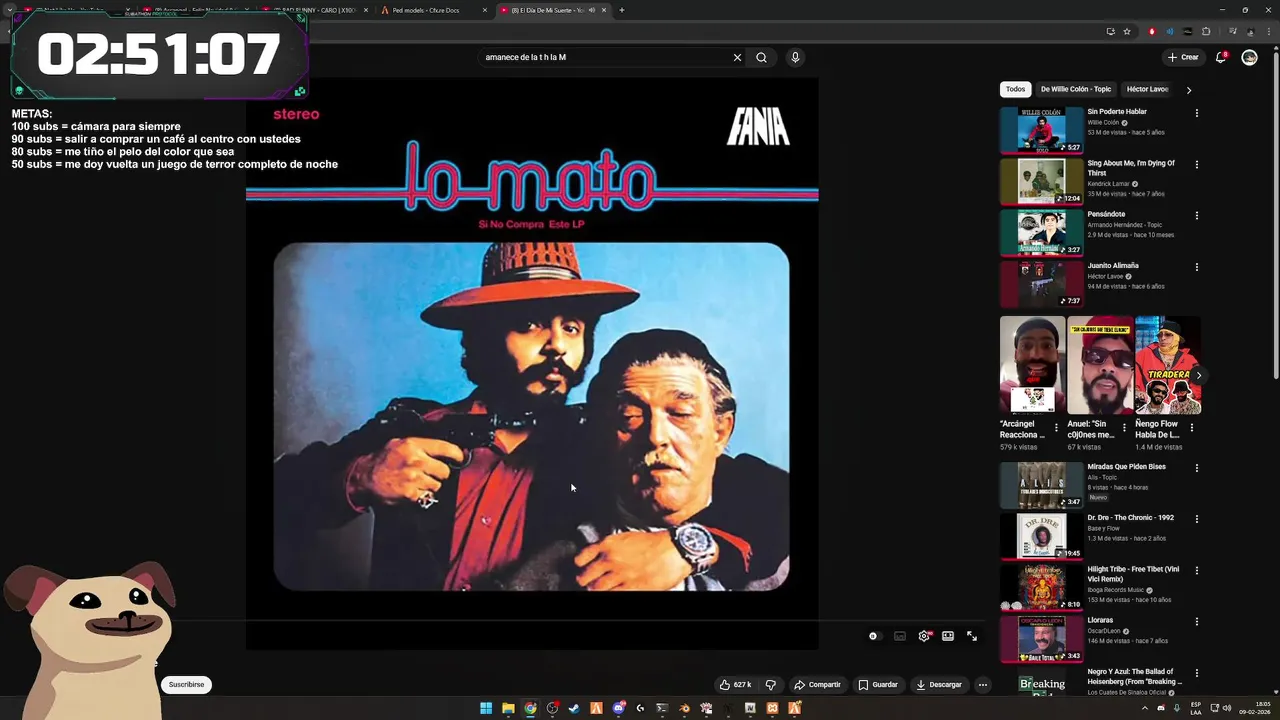1280x720 pixels.
Task: Show next filter chips with arrow
Action: (x=1189, y=90)
